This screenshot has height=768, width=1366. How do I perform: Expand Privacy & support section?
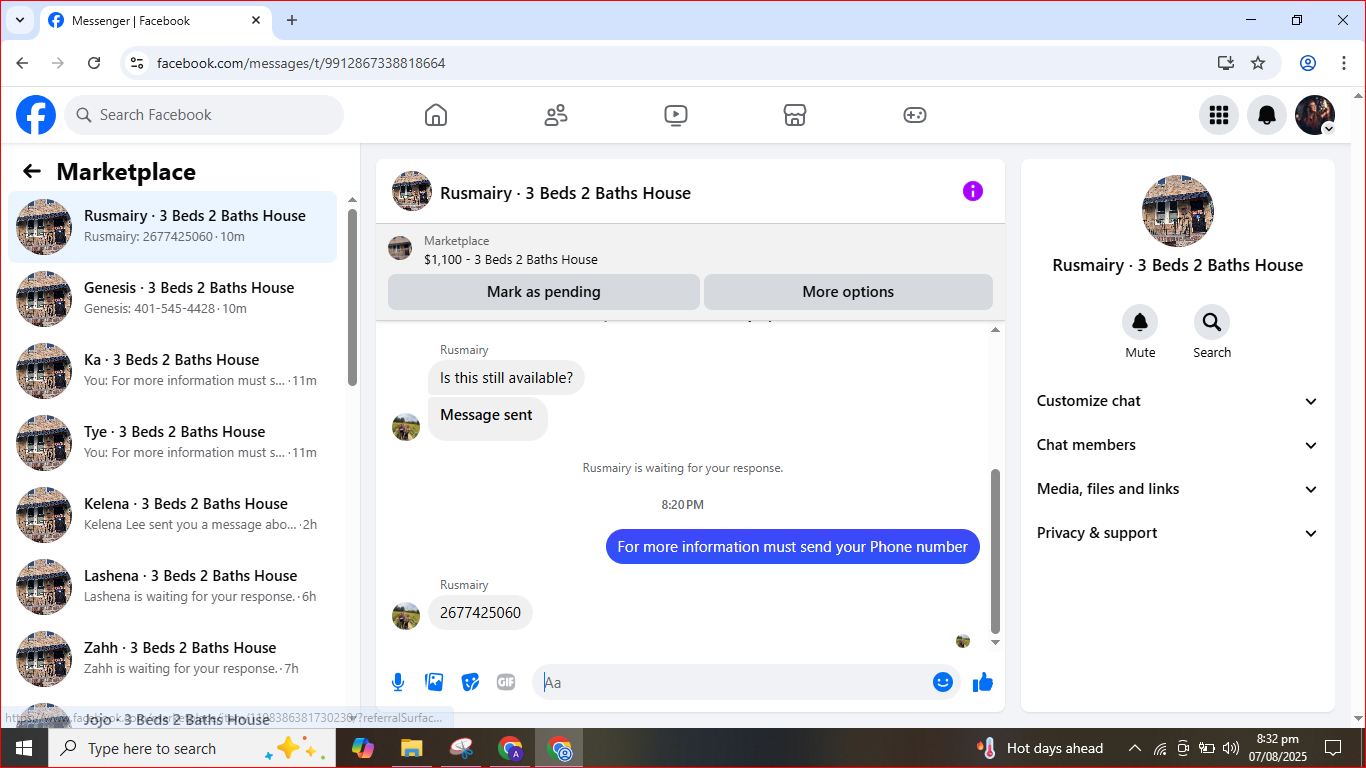pyautogui.click(x=1178, y=533)
